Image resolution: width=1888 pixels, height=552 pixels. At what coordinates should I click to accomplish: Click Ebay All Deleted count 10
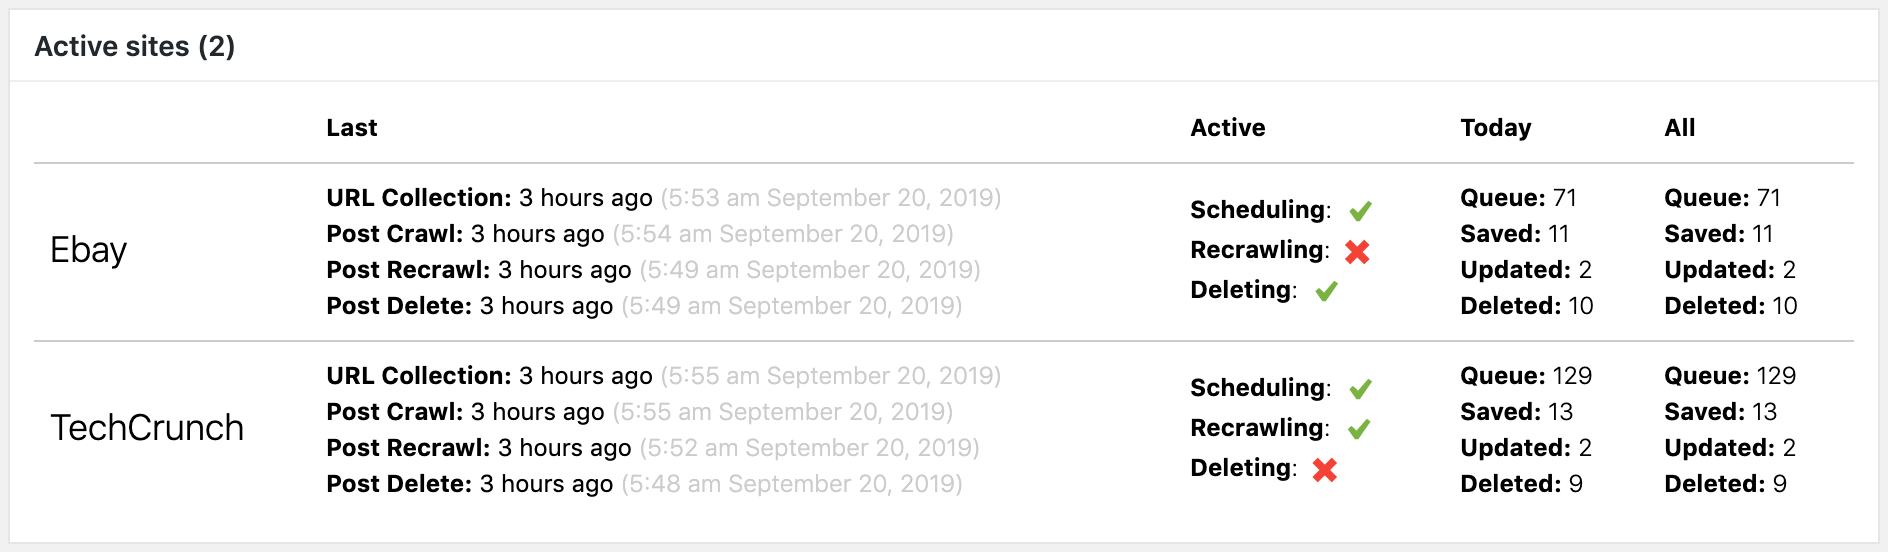point(1785,306)
